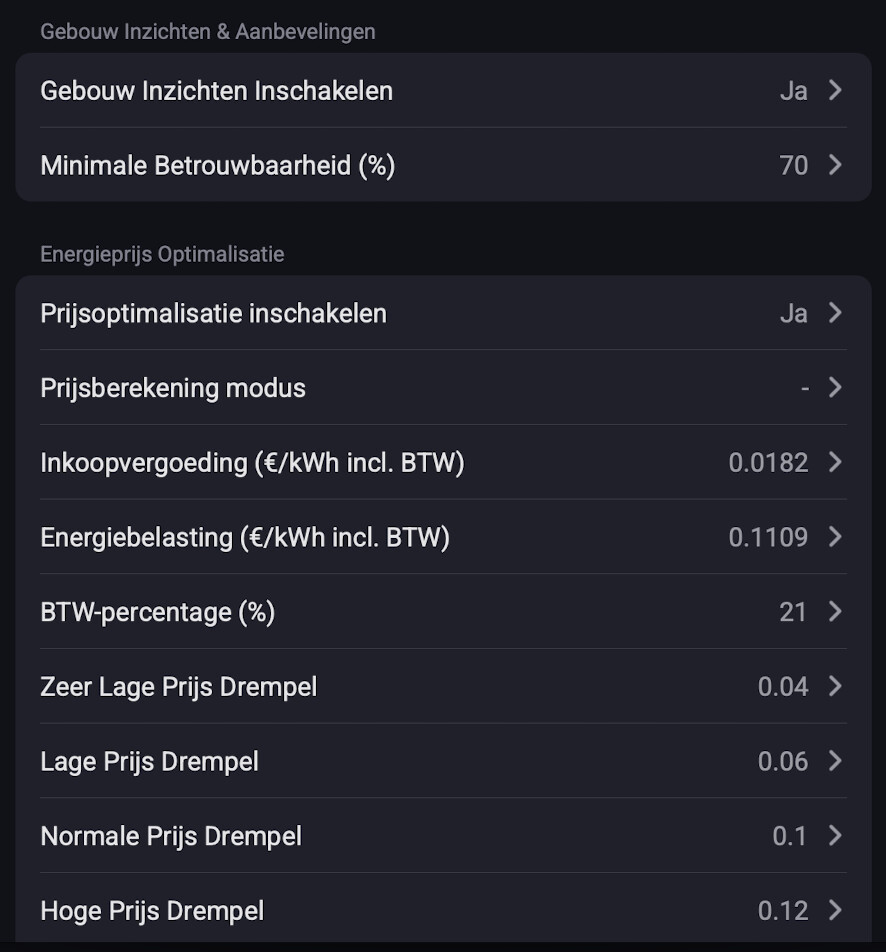This screenshot has height=952, width=886.
Task: Click chevron beside Minimale Betrouwbaarheid
Action: (x=836, y=165)
